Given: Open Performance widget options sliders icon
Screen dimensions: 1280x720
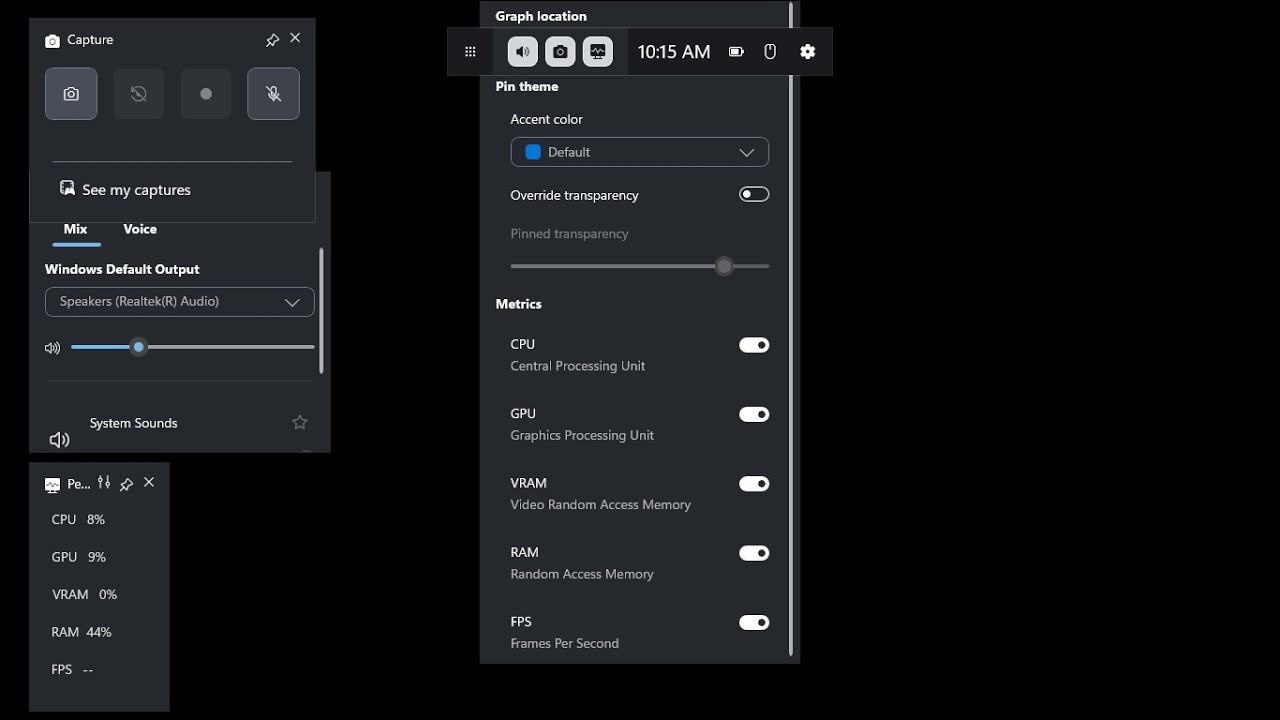Looking at the screenshot, I should click(104, 483).
